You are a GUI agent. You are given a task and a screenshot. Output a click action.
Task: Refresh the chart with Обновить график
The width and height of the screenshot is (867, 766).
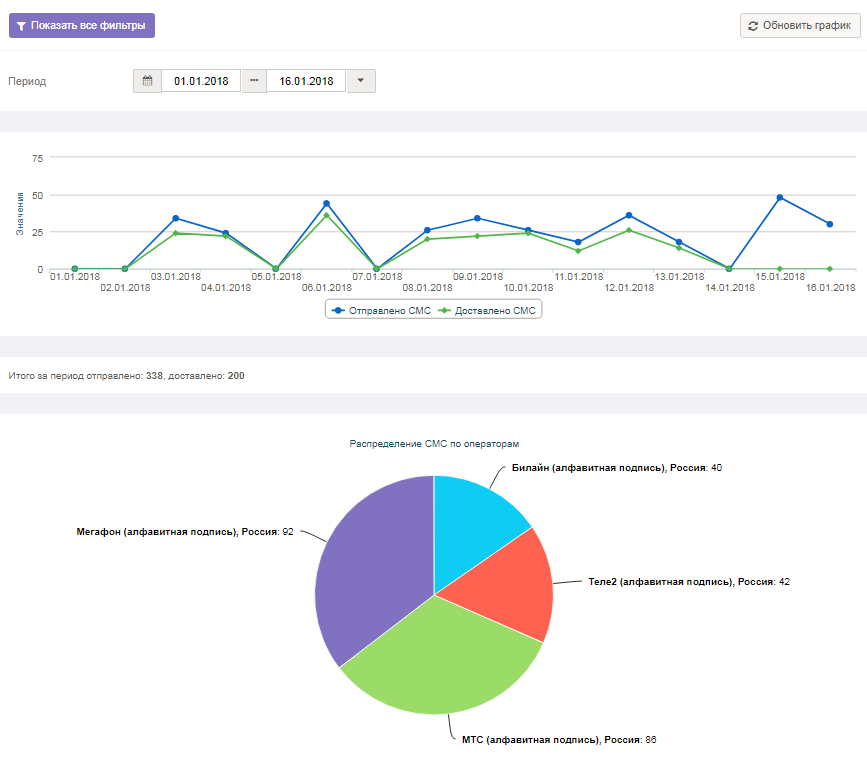800,25
